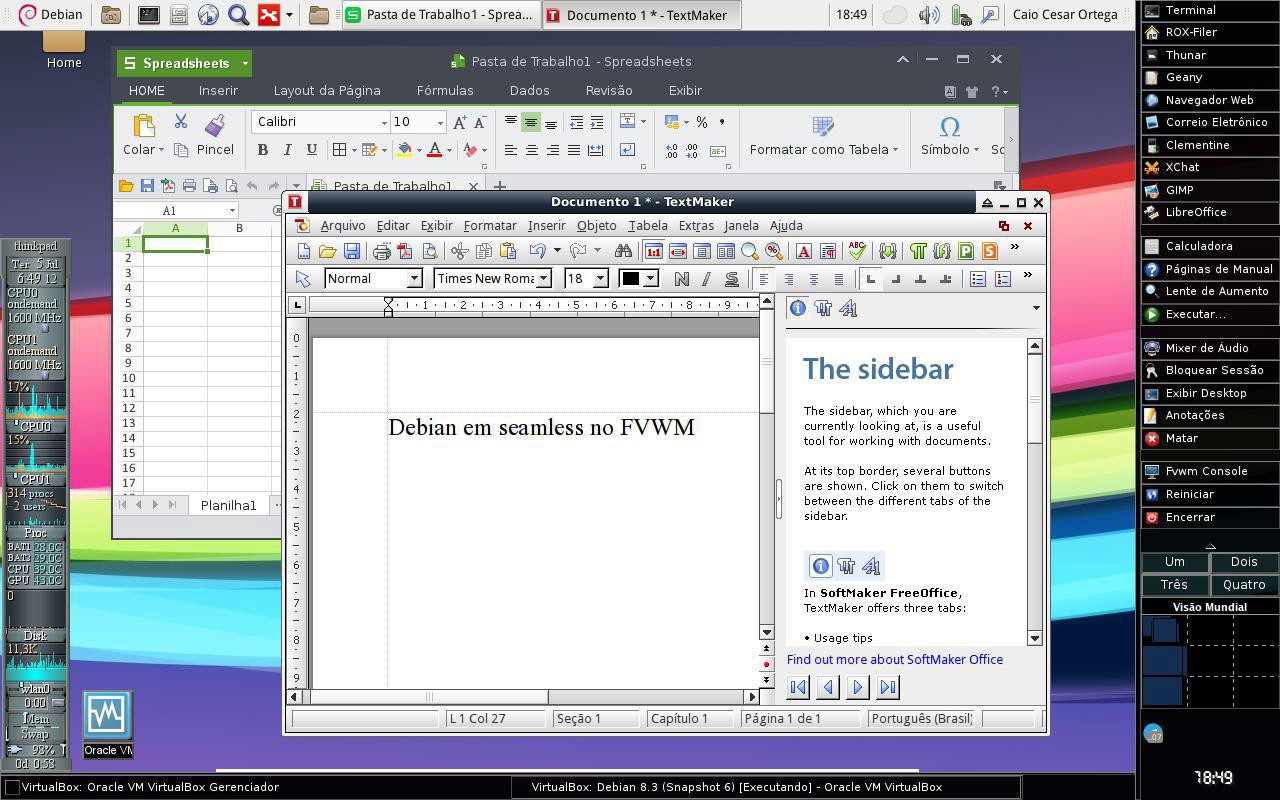Expand the font size 18 dropdown

click(600, 279)
